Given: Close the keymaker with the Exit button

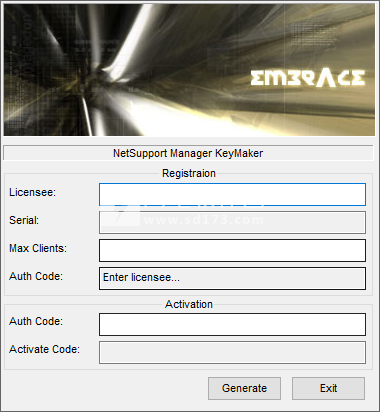Looking at the screenshot, I should pos(328,388).
